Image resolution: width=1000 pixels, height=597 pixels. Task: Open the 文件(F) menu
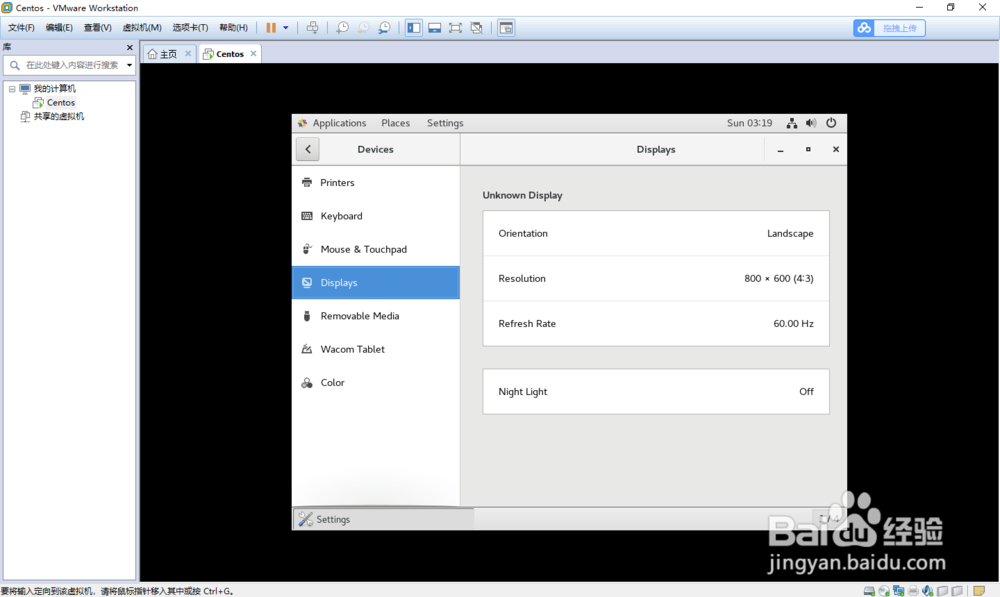pos(21,27)
